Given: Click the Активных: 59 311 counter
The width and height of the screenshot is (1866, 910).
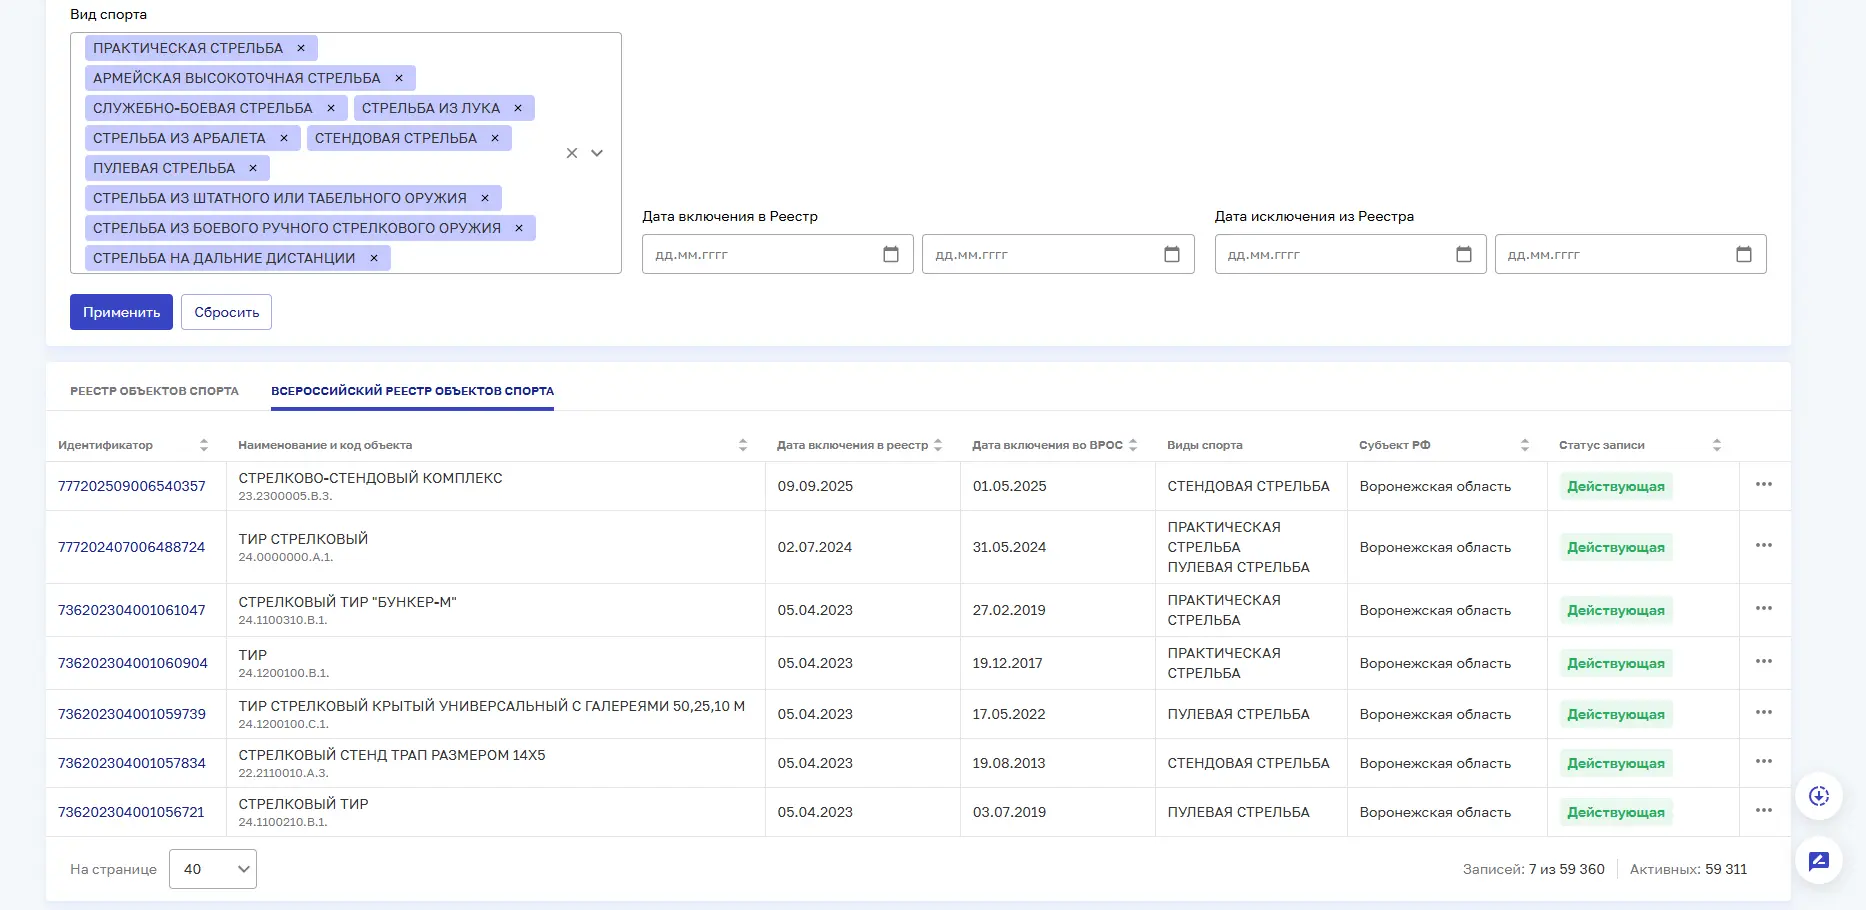Looking at the screenshot, I should coord(1688,869).
